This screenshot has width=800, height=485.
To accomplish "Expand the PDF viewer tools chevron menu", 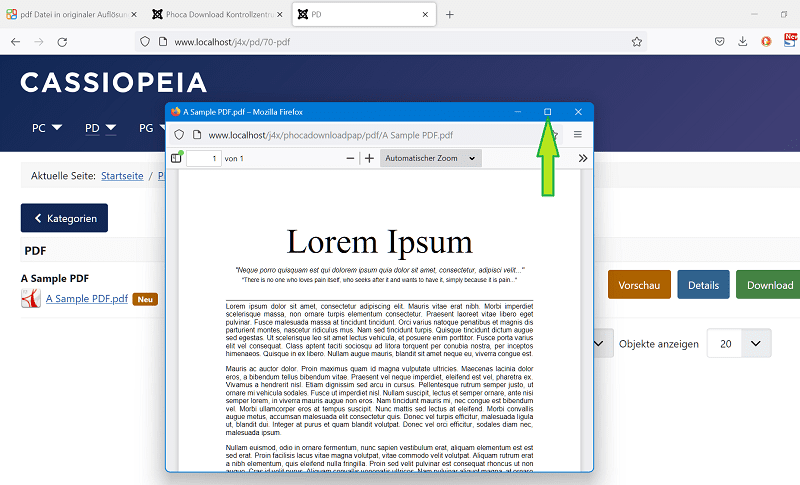I will [583, 158].
